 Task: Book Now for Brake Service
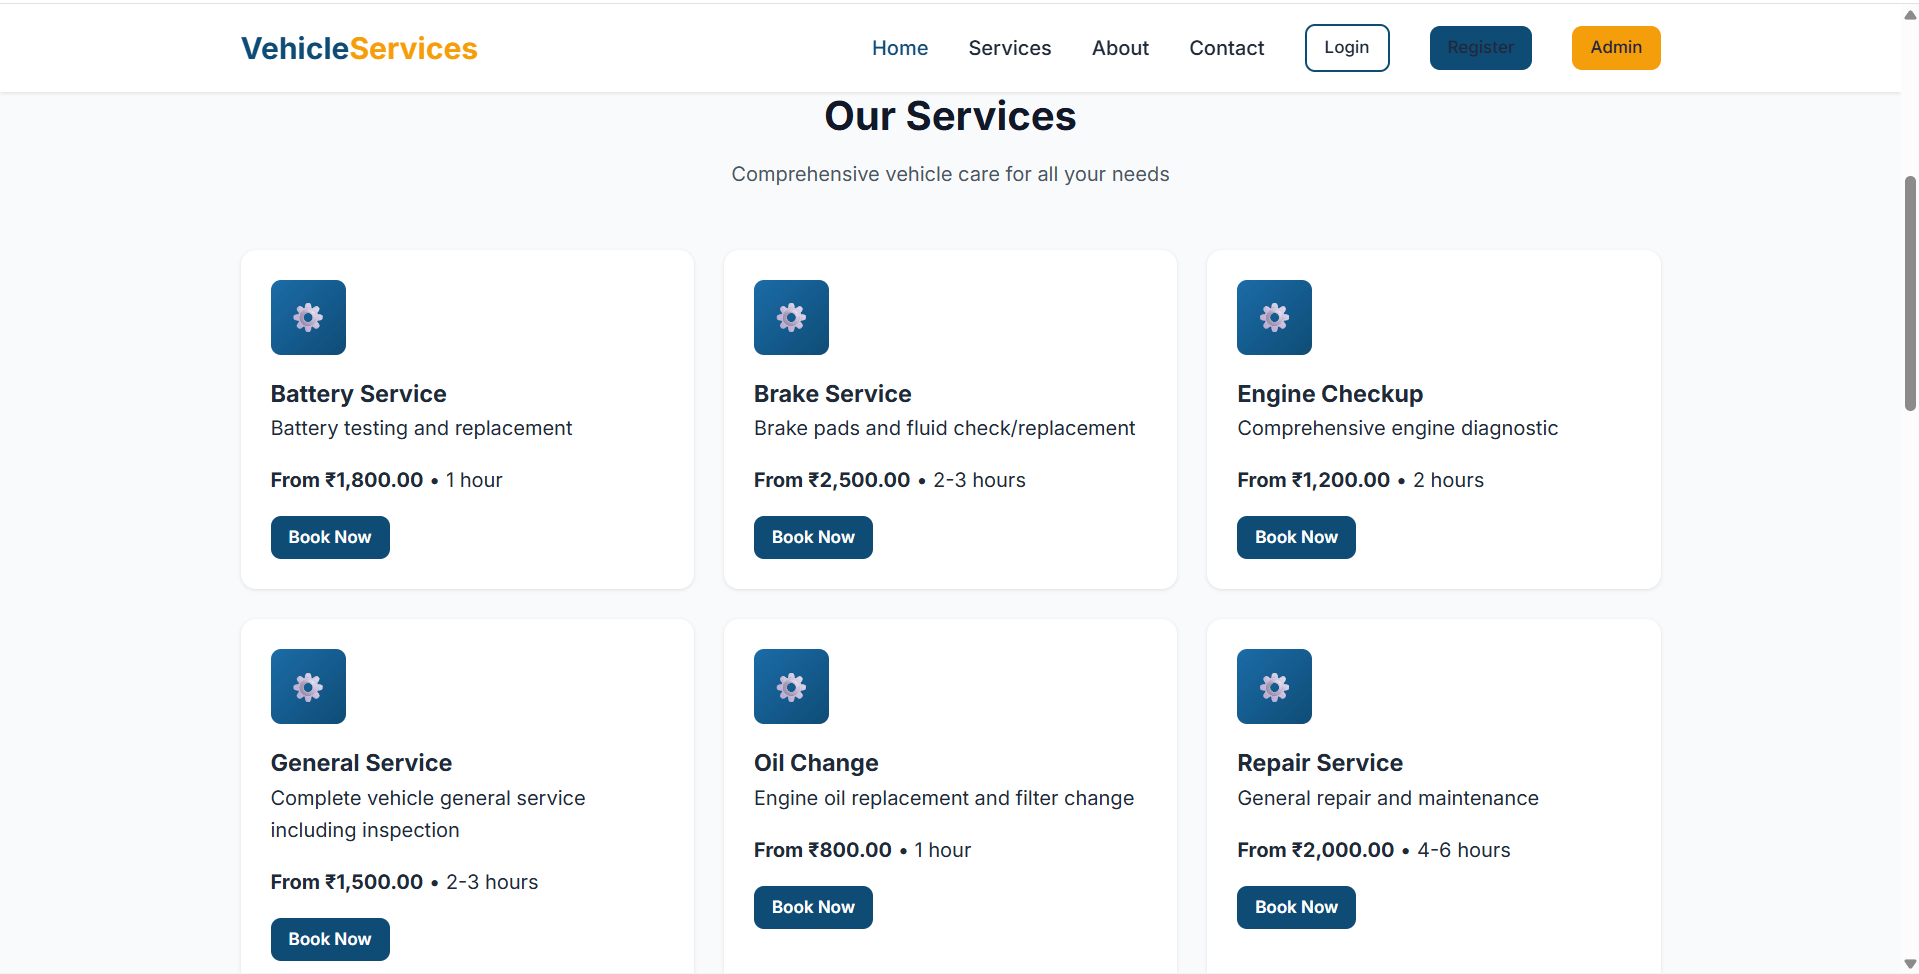tap(813, 537)
